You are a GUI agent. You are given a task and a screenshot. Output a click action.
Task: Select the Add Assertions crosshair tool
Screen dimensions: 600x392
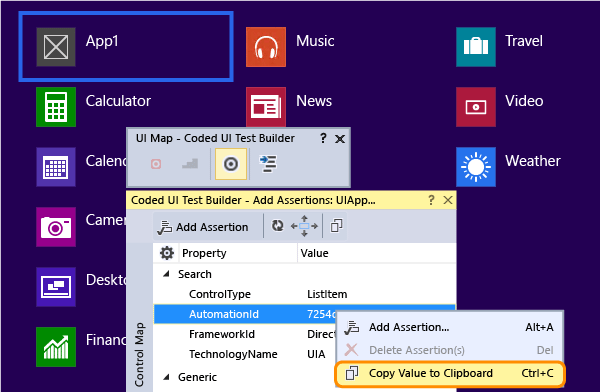[x=231, y=164]
